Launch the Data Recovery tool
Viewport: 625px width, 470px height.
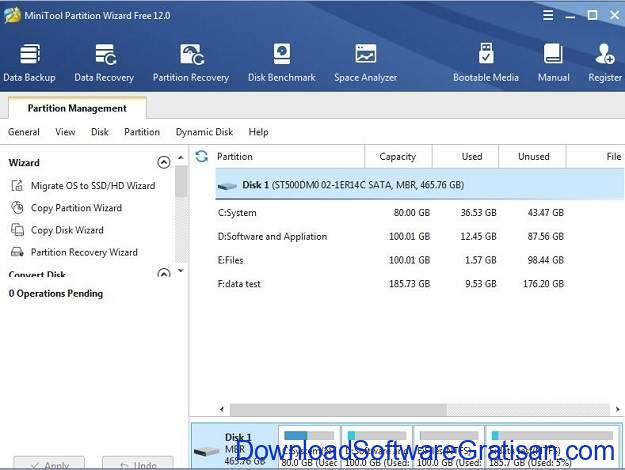point(104,62)
